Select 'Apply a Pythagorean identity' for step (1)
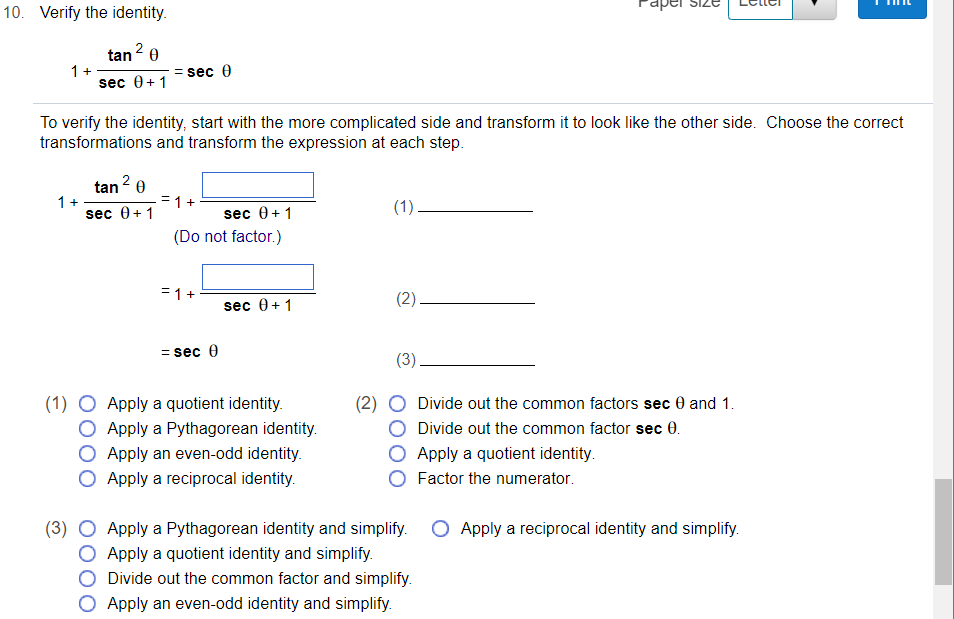954x619 pixels. [x=87, y=428]
